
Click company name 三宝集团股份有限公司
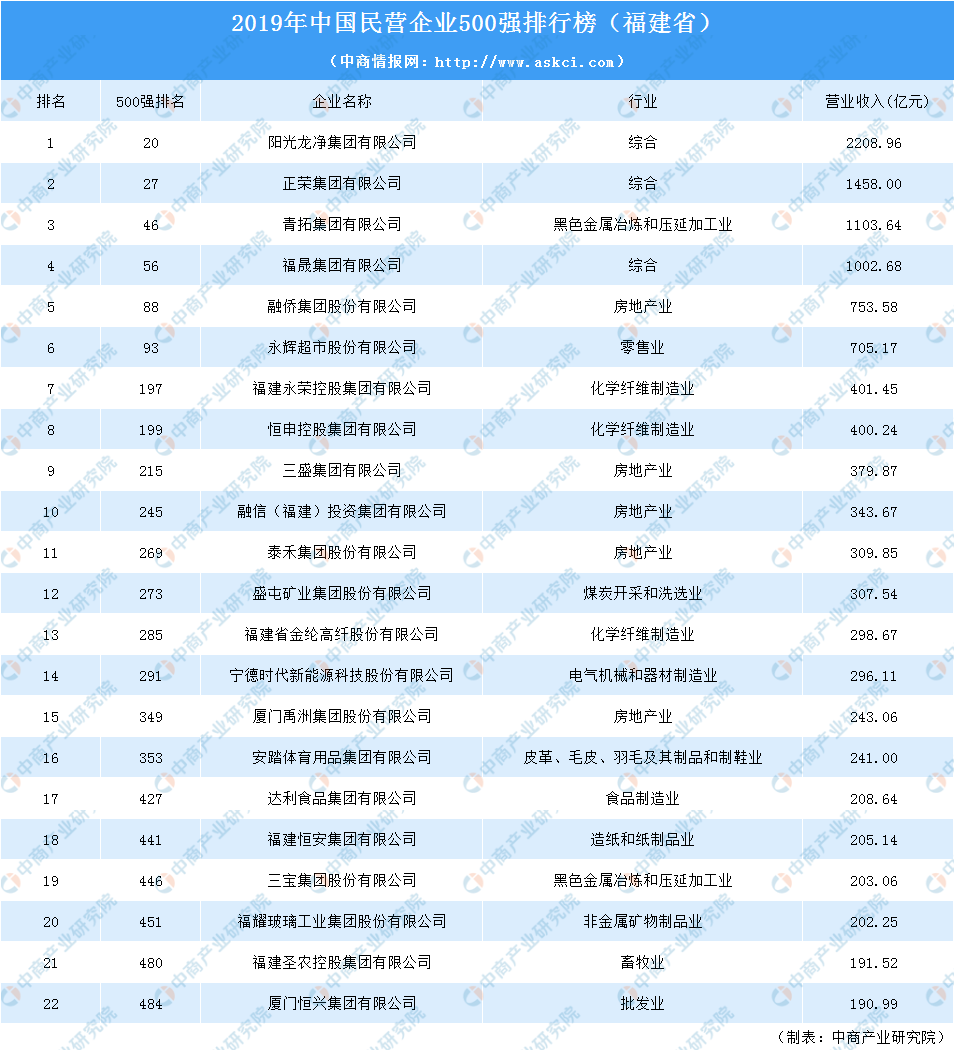pos(341,881)
